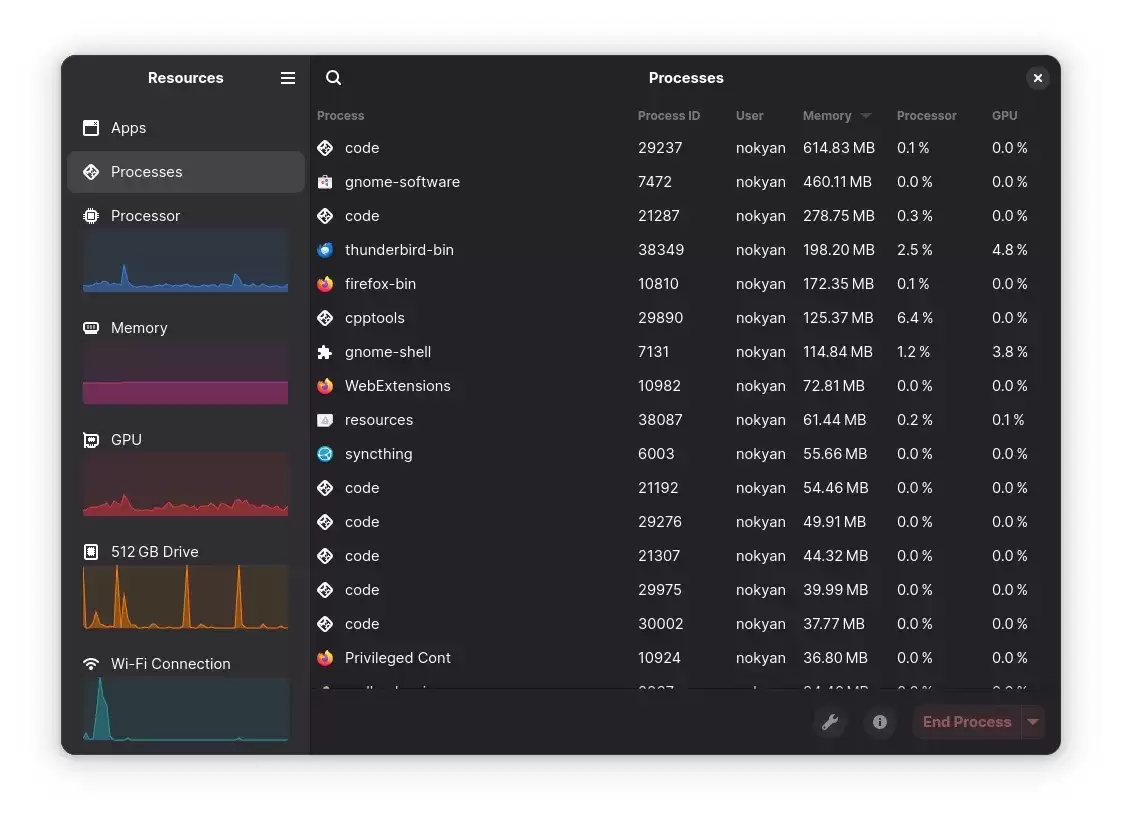Viewport: 1122px width, 822px height.
Task: Click the wrench process options icon
Action: pos(830,722)
